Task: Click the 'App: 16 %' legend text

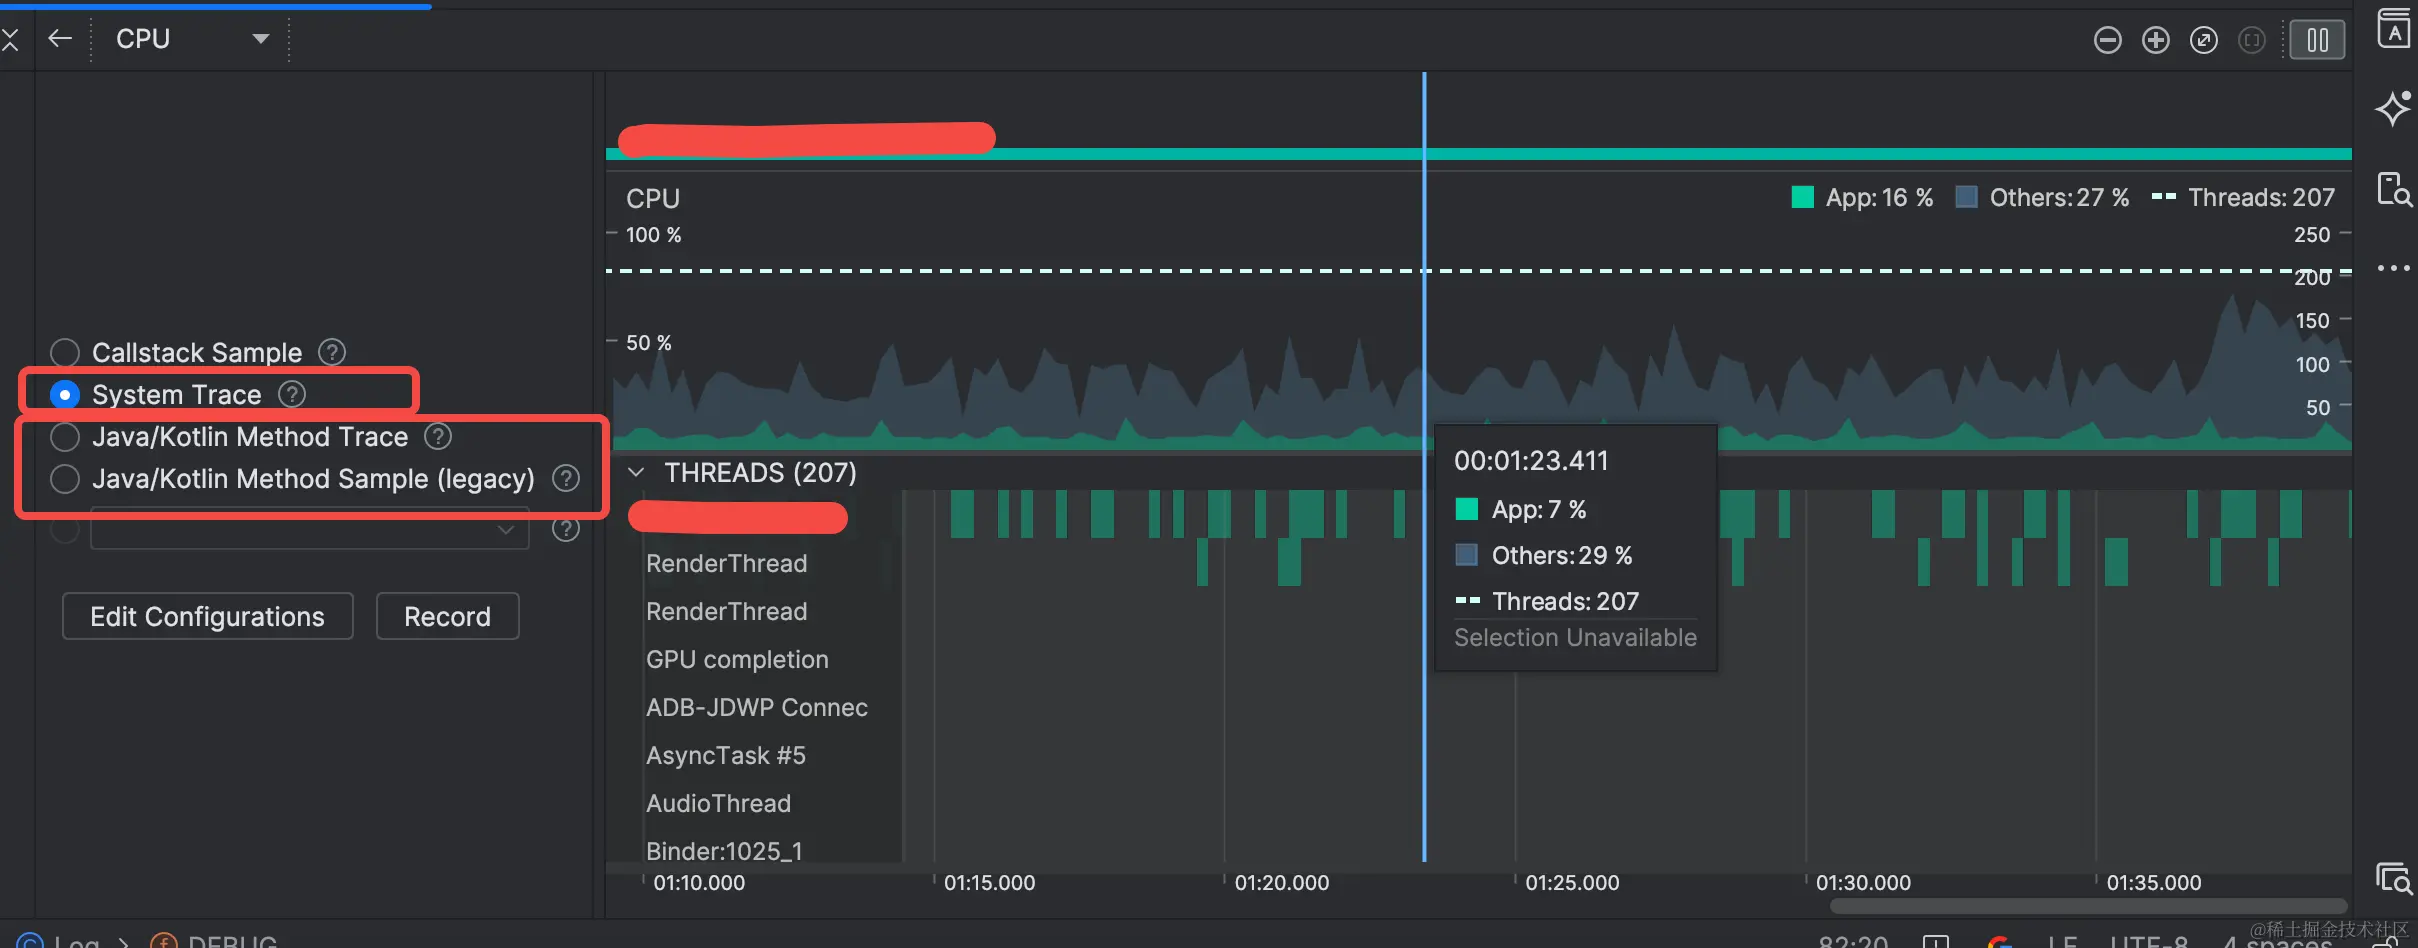Action: click(x=1879, y=198)
